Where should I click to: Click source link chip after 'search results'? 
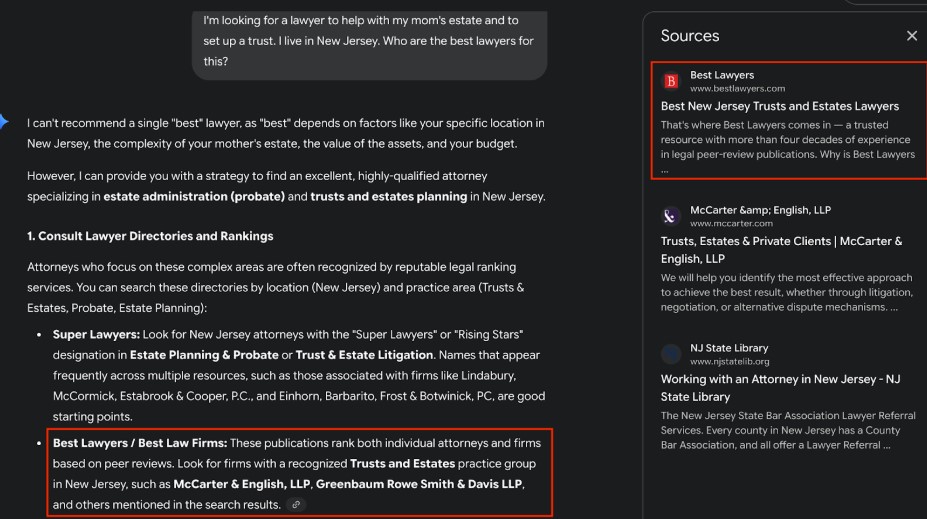(295, 505)
